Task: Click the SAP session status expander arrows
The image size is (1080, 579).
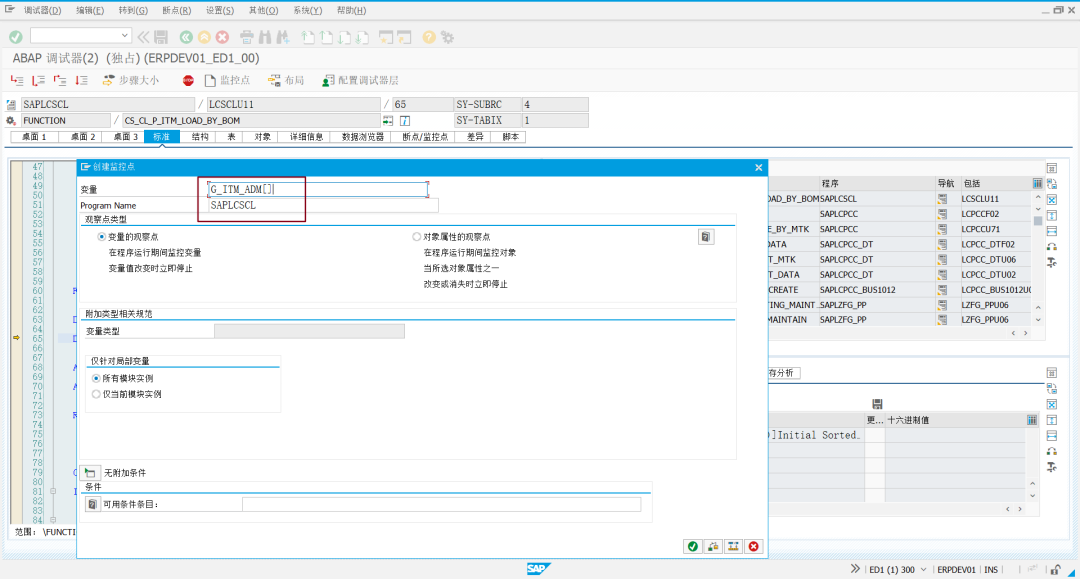Action: (855, 569)
